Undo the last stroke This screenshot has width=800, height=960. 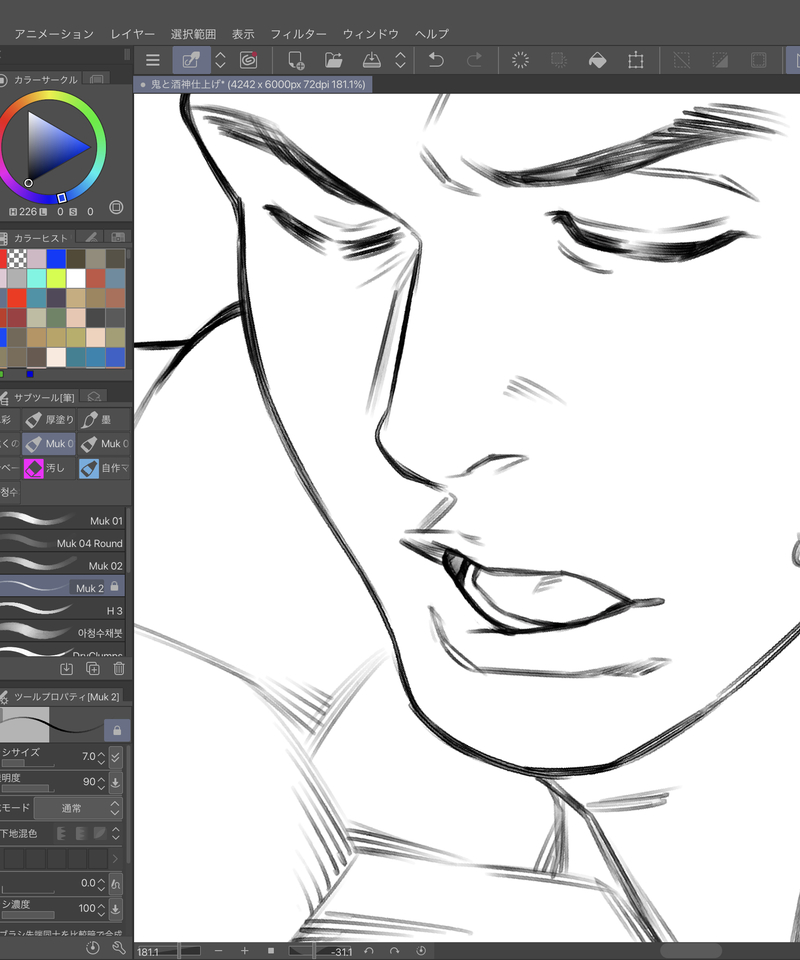tap(436, 60)
